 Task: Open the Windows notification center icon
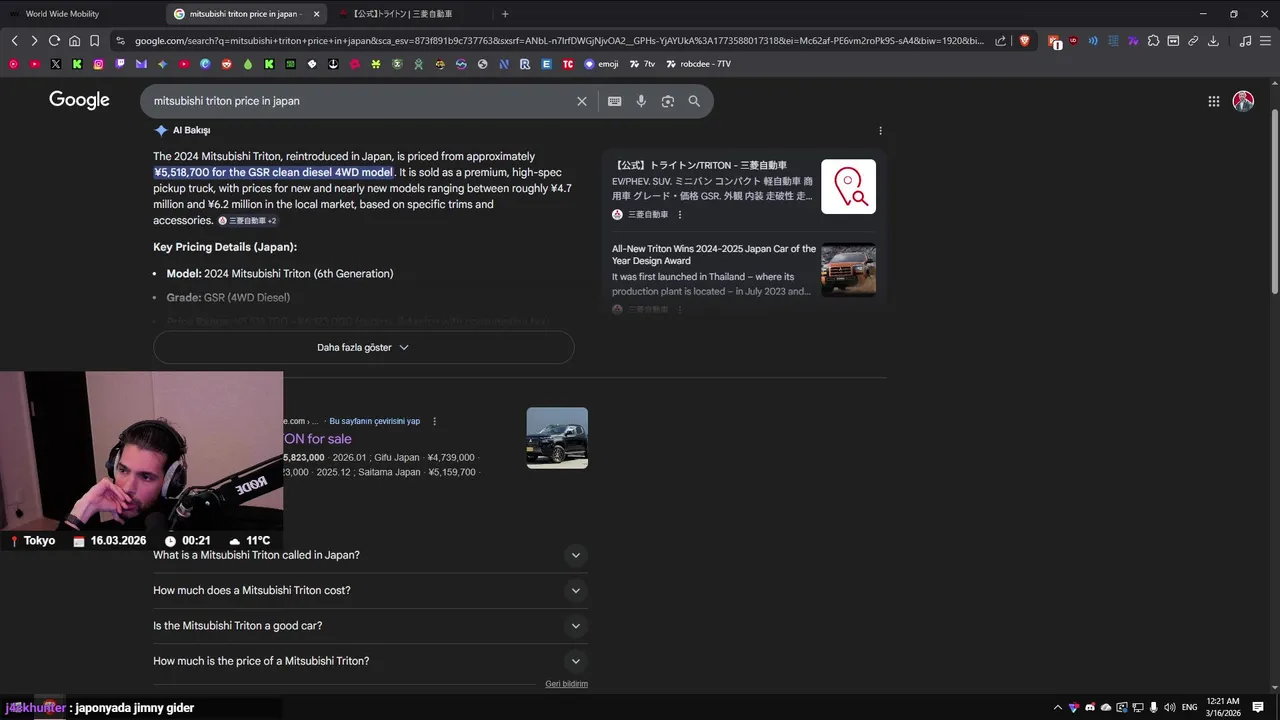1258,707
